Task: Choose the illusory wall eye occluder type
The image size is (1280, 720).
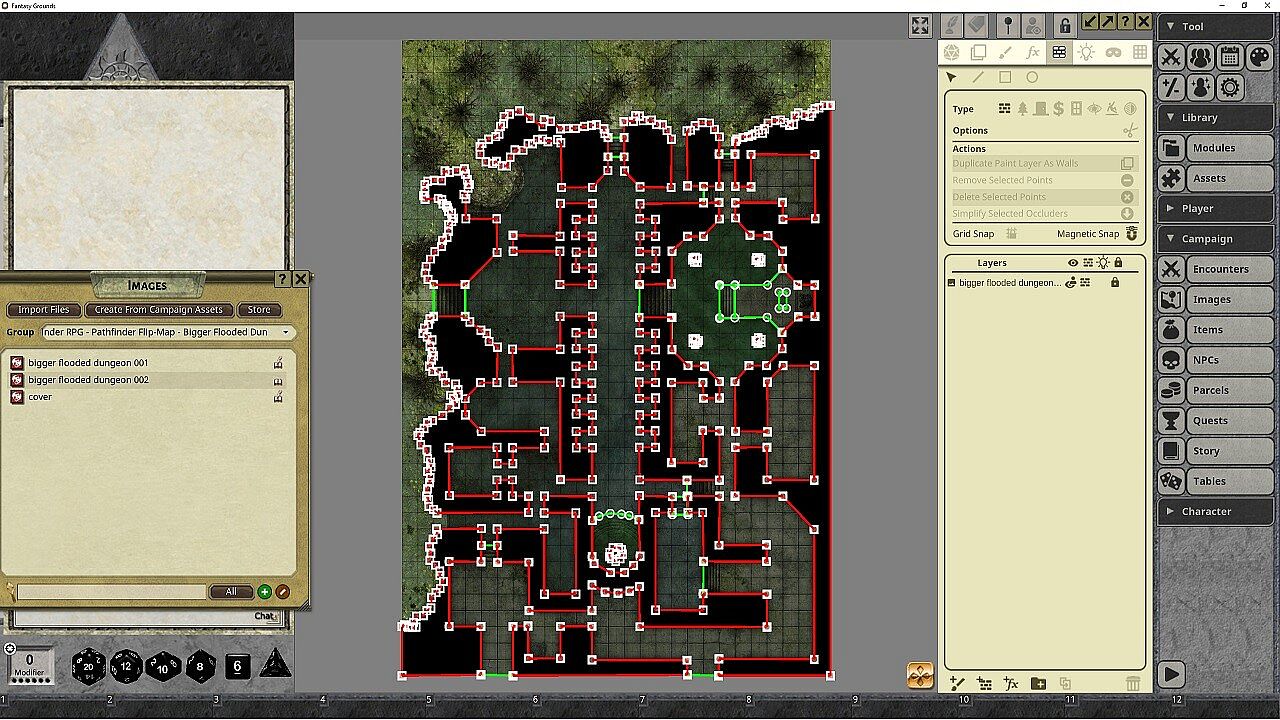Action: click(1094, 109)
